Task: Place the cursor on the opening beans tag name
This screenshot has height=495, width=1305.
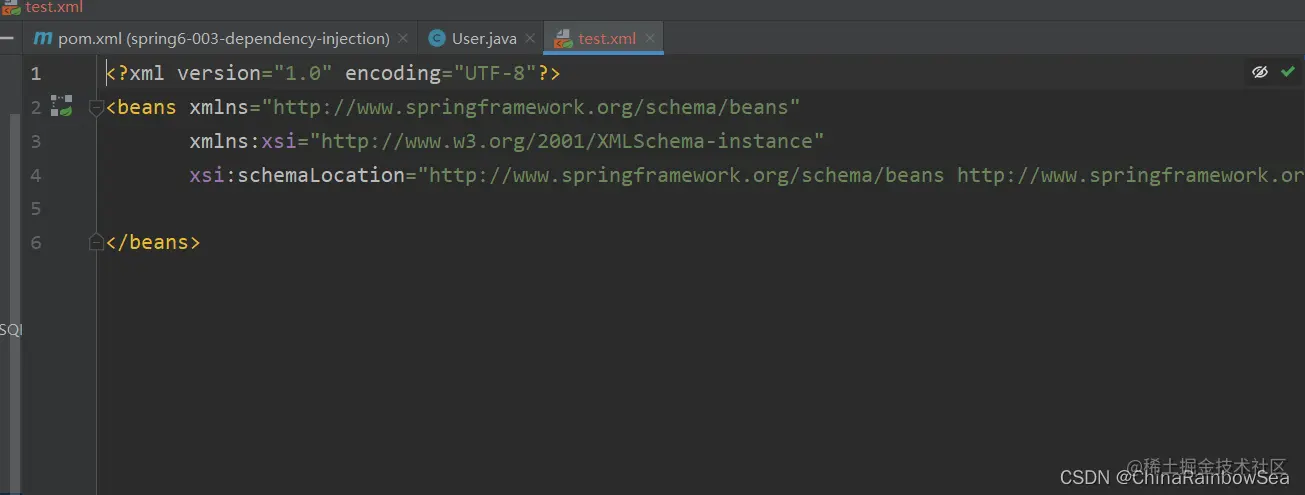Action: click(147, 107)
